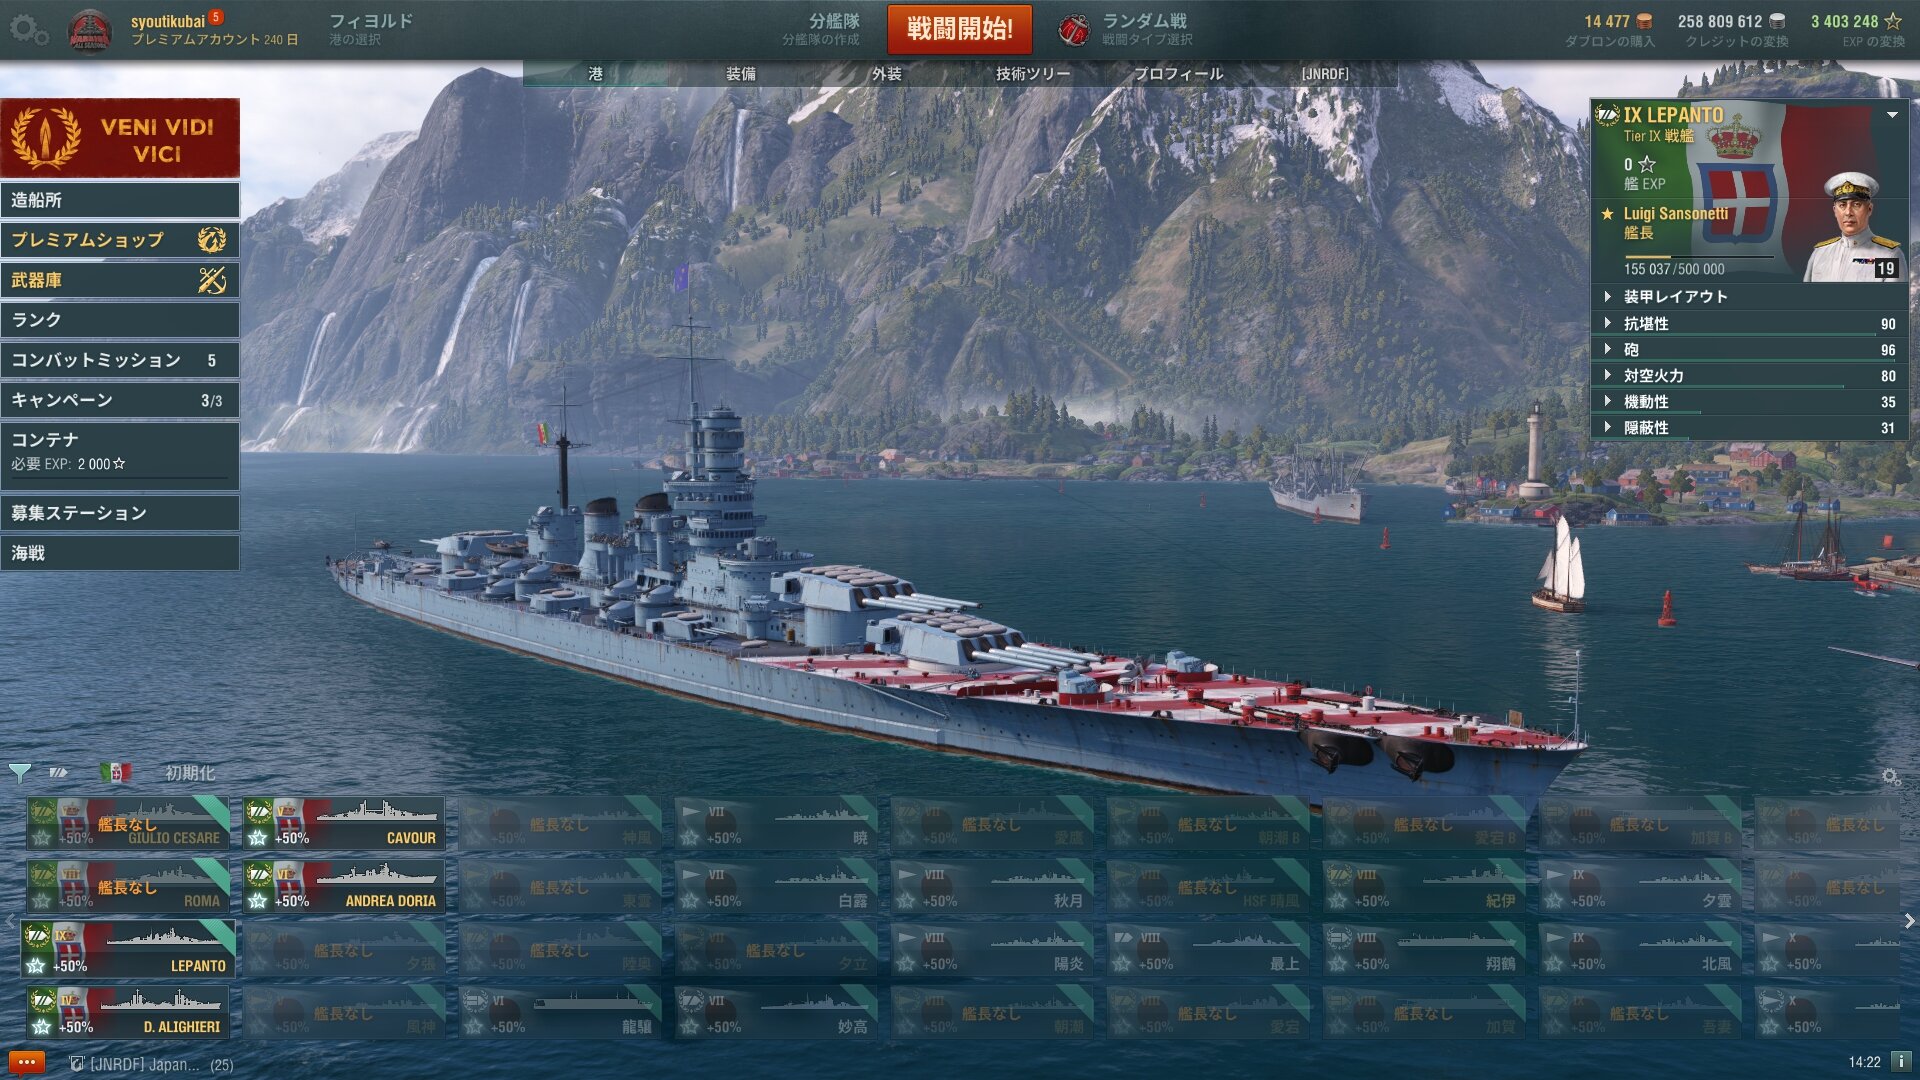Open the settings gear menu
The width and height of the screenshot is (1920, 1080).
(27, 30)
